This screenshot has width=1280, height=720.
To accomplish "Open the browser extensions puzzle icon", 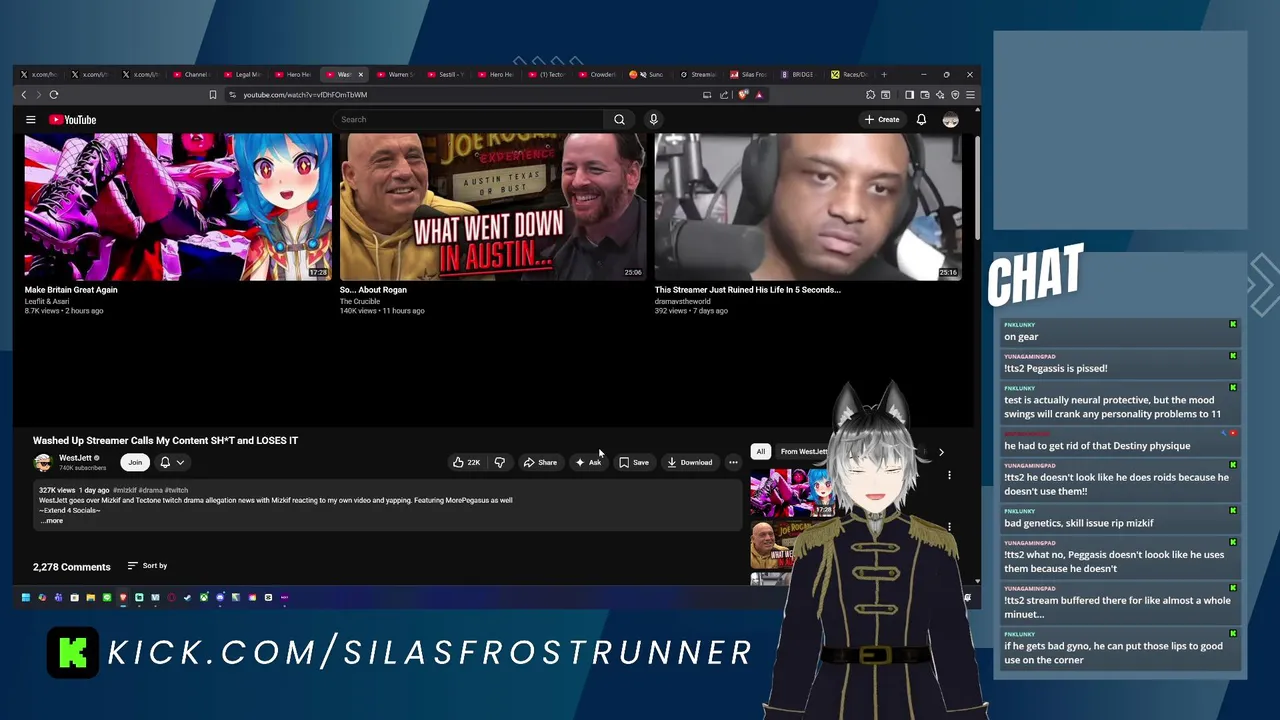I will 870,95.
